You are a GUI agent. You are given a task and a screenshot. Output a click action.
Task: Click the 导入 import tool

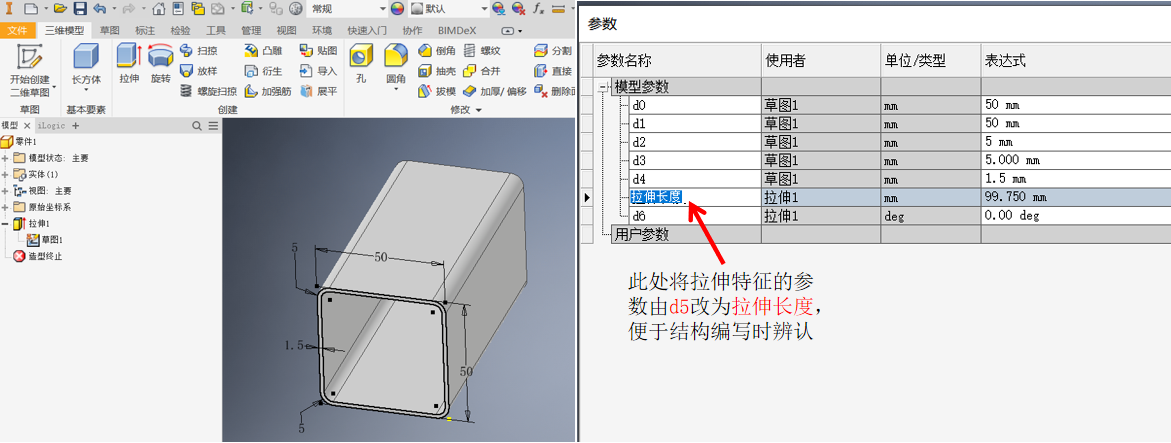318,71
